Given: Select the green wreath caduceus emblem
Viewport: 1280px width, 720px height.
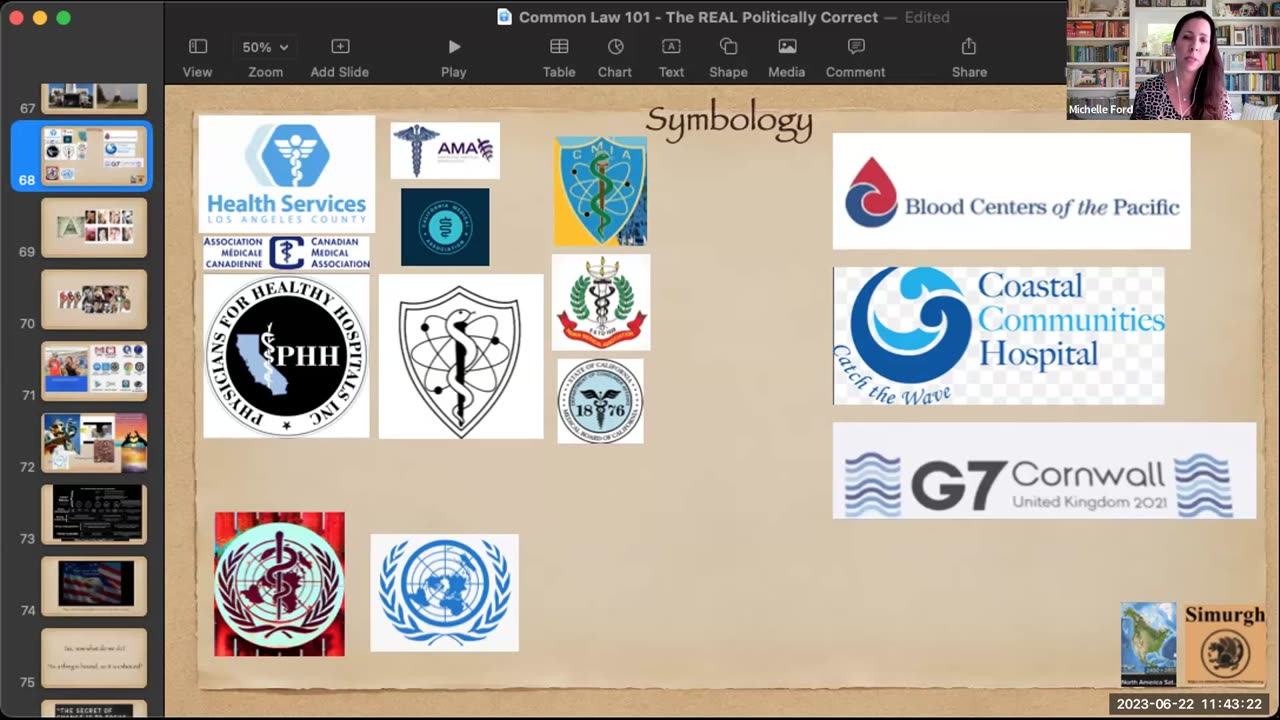Looking at the screenshot, I should tap(601, 302).
